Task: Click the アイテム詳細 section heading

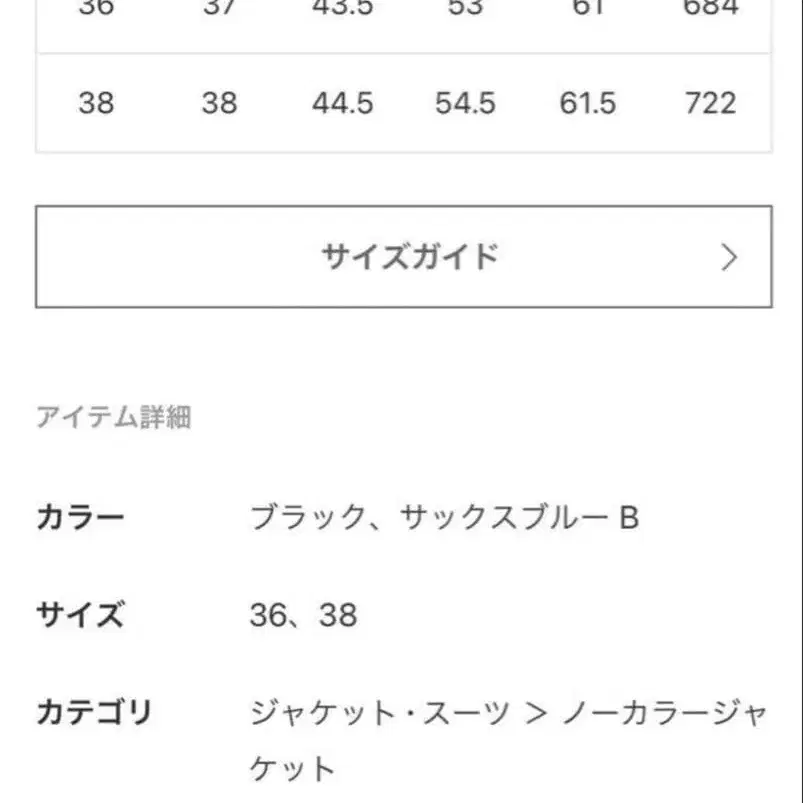Action: coord(113,417)
